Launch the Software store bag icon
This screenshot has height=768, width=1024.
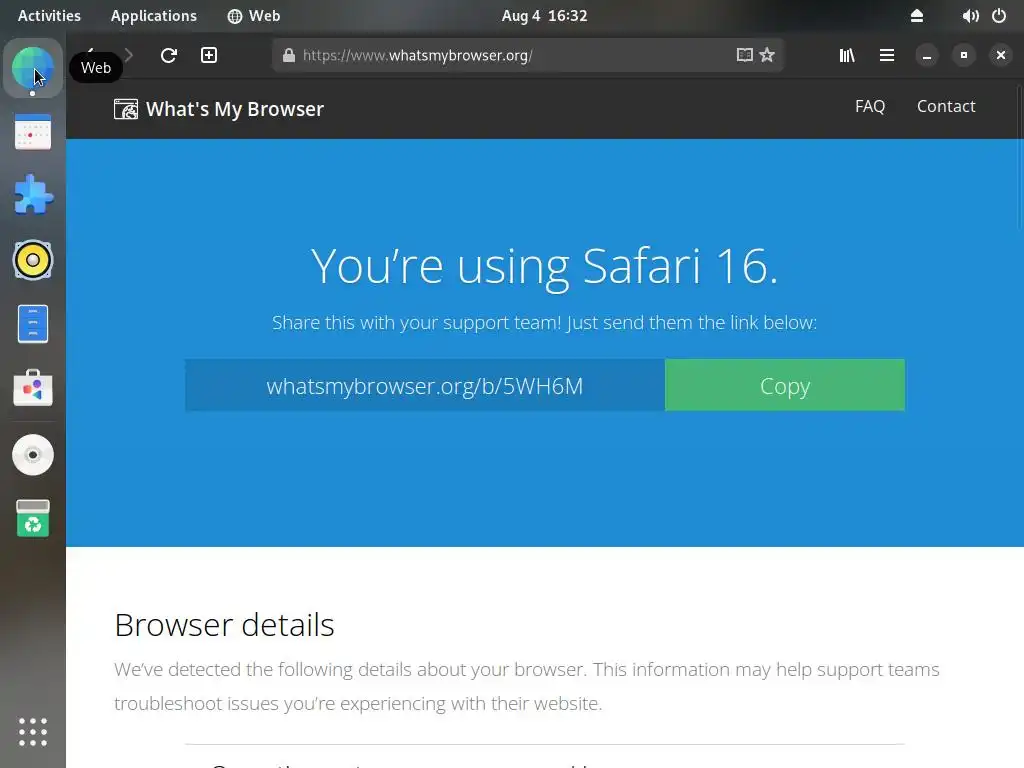33,389
